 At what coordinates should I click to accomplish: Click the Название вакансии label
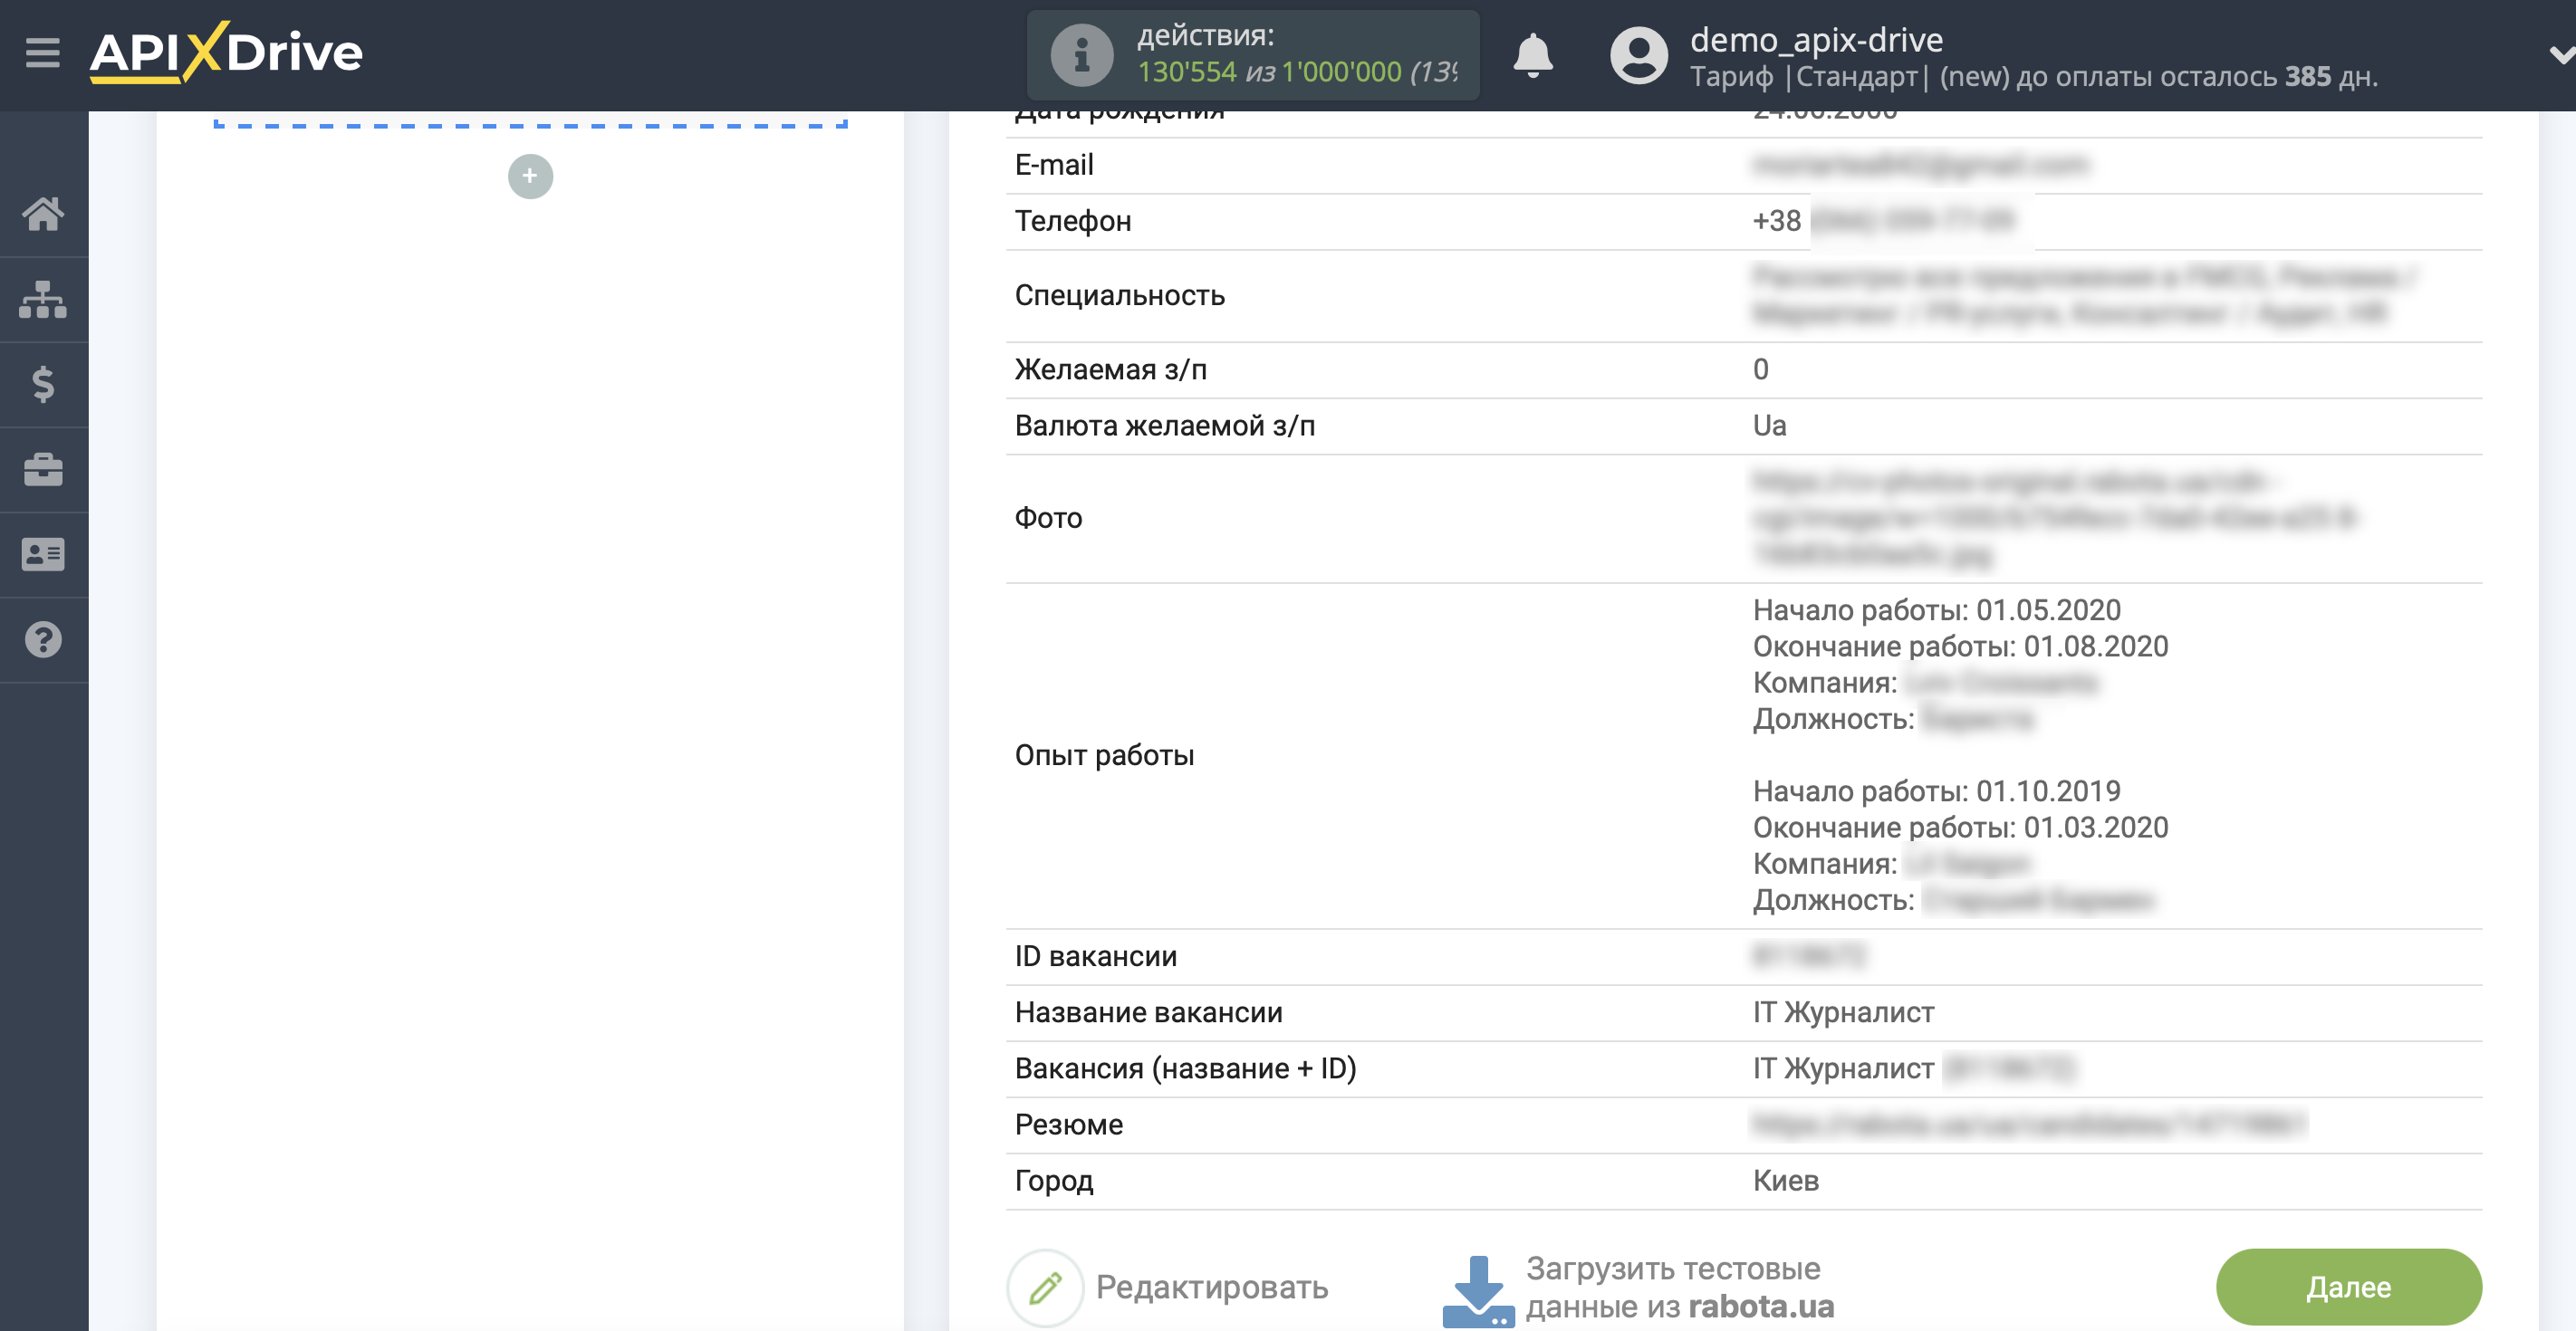[x=1148, y=1012]
